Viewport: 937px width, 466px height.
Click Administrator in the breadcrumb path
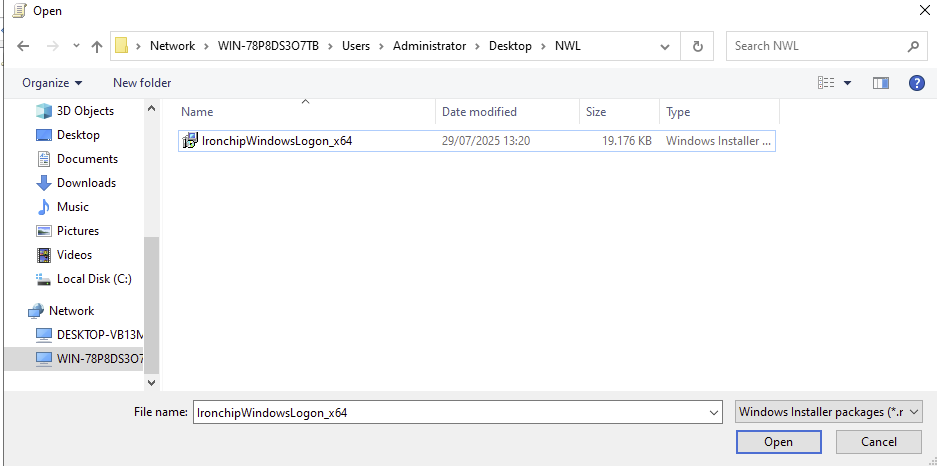tap(429, 46)
